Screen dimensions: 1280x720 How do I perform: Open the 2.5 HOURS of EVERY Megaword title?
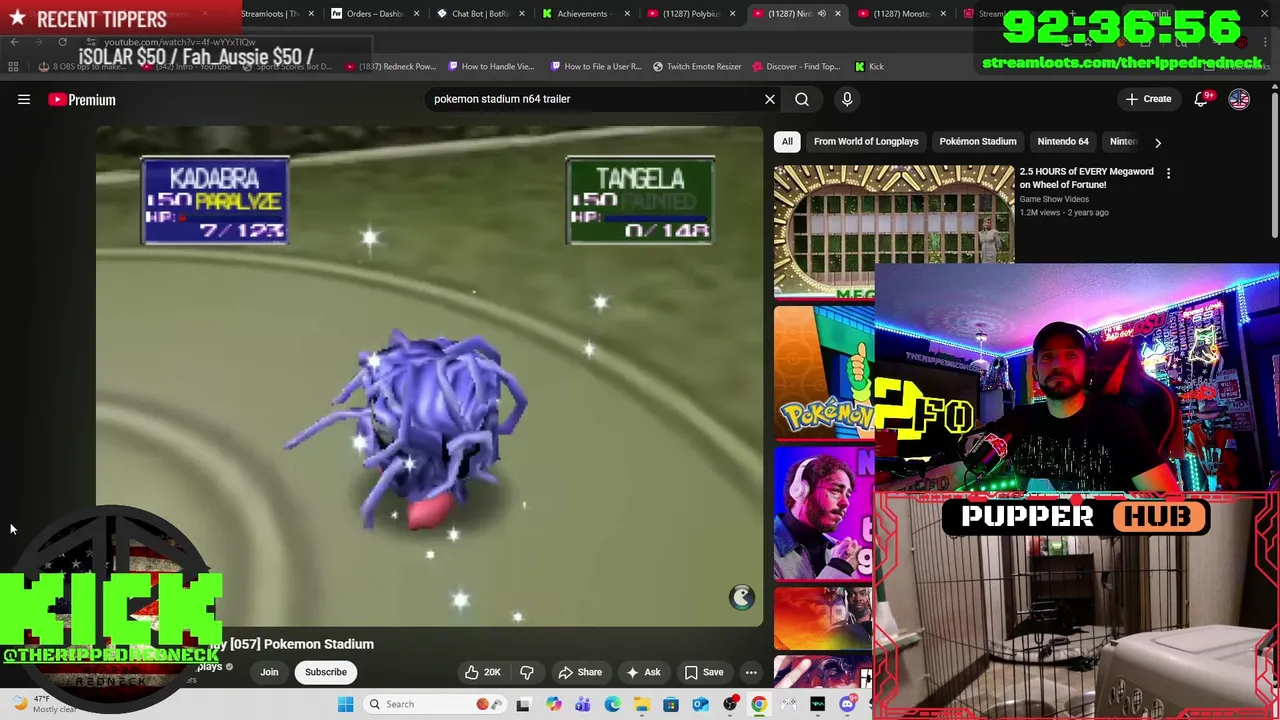(x=1086, y=178)
